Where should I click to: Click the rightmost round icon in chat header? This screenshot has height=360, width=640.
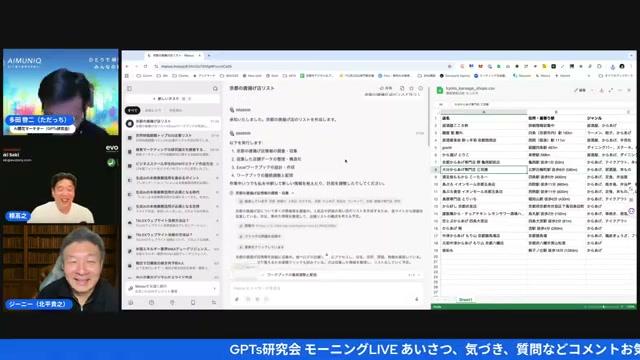pos(420,88)
